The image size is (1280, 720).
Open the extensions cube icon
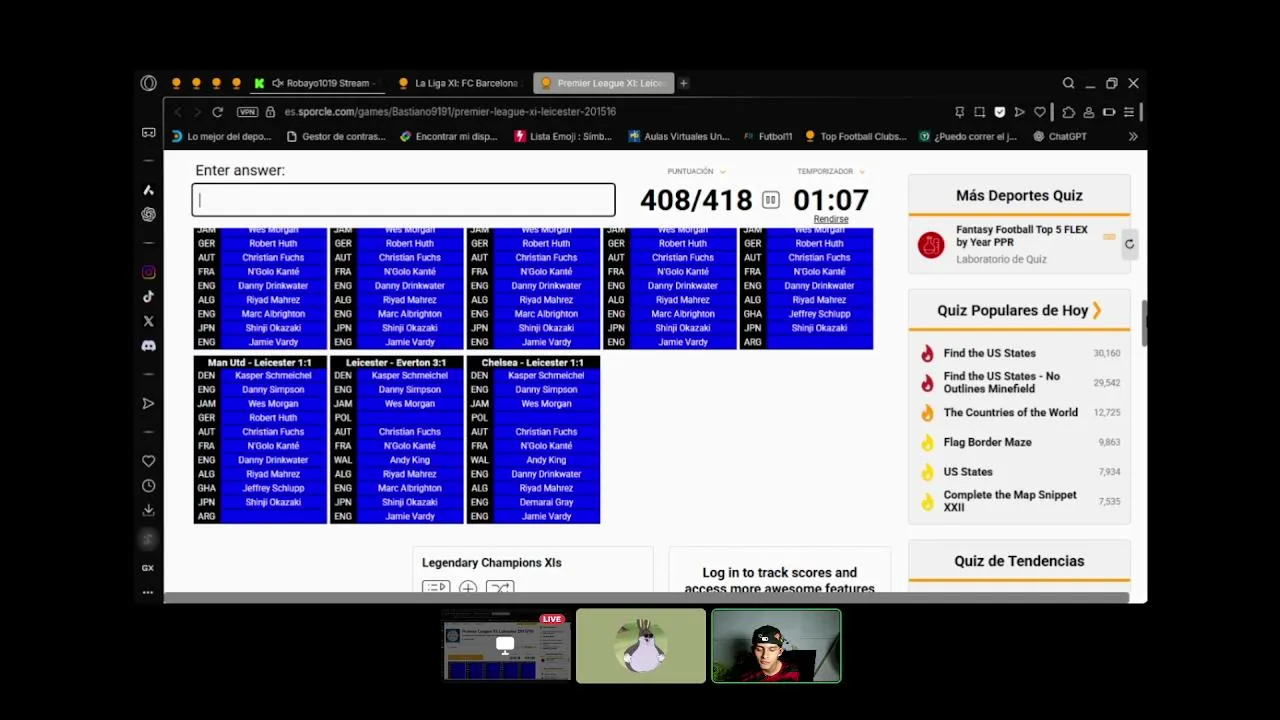1068,112
